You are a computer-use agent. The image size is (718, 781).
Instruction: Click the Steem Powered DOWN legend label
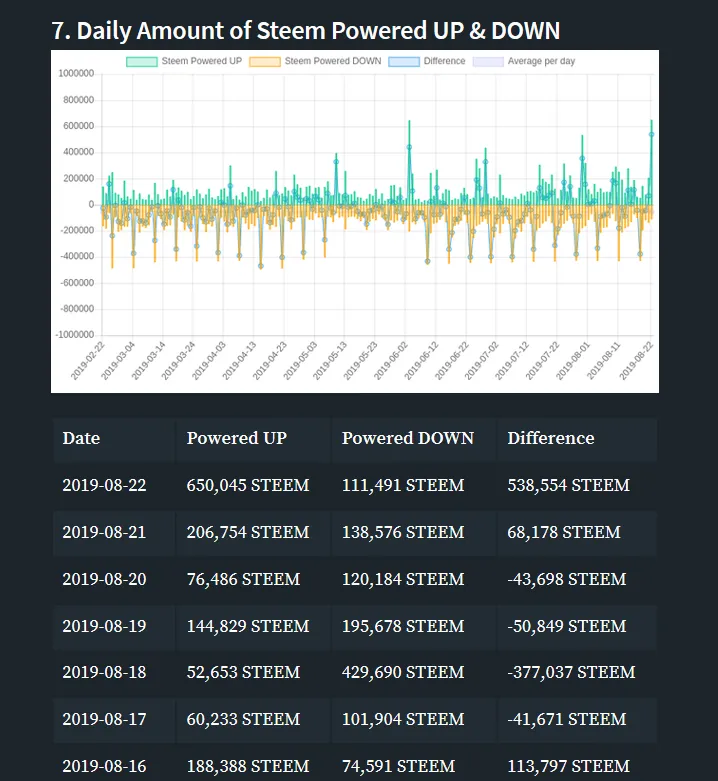(x=333, y=61)
